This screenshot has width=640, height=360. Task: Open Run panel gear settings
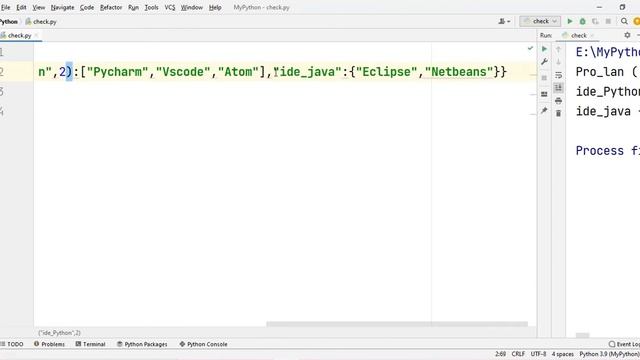627,36
